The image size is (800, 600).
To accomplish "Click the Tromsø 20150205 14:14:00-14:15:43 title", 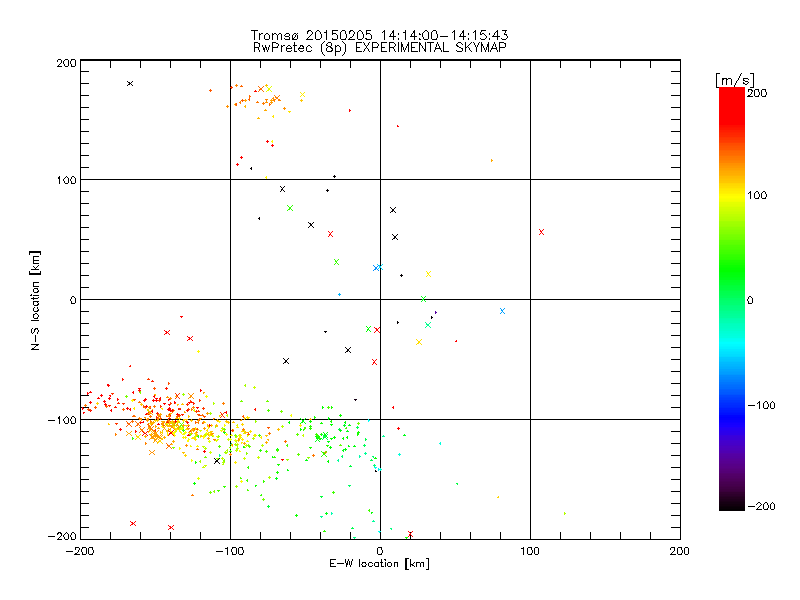I will [x=379, y=35].
